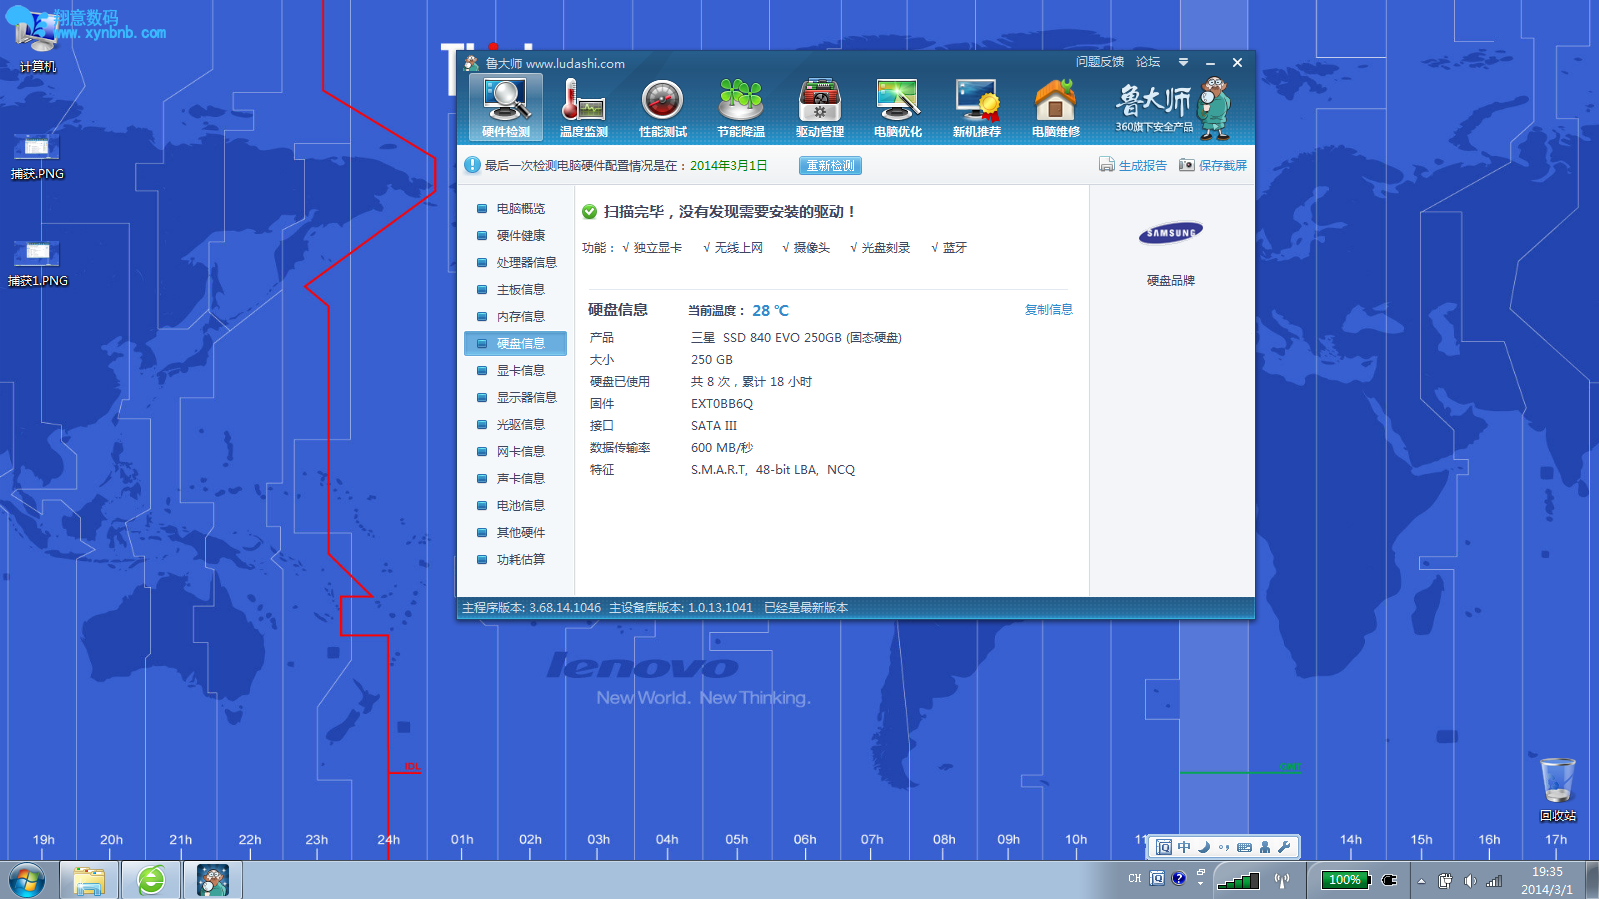1599x899 pixels.
Task: Click the Show desktop strip
Action: click(1592, 881)
